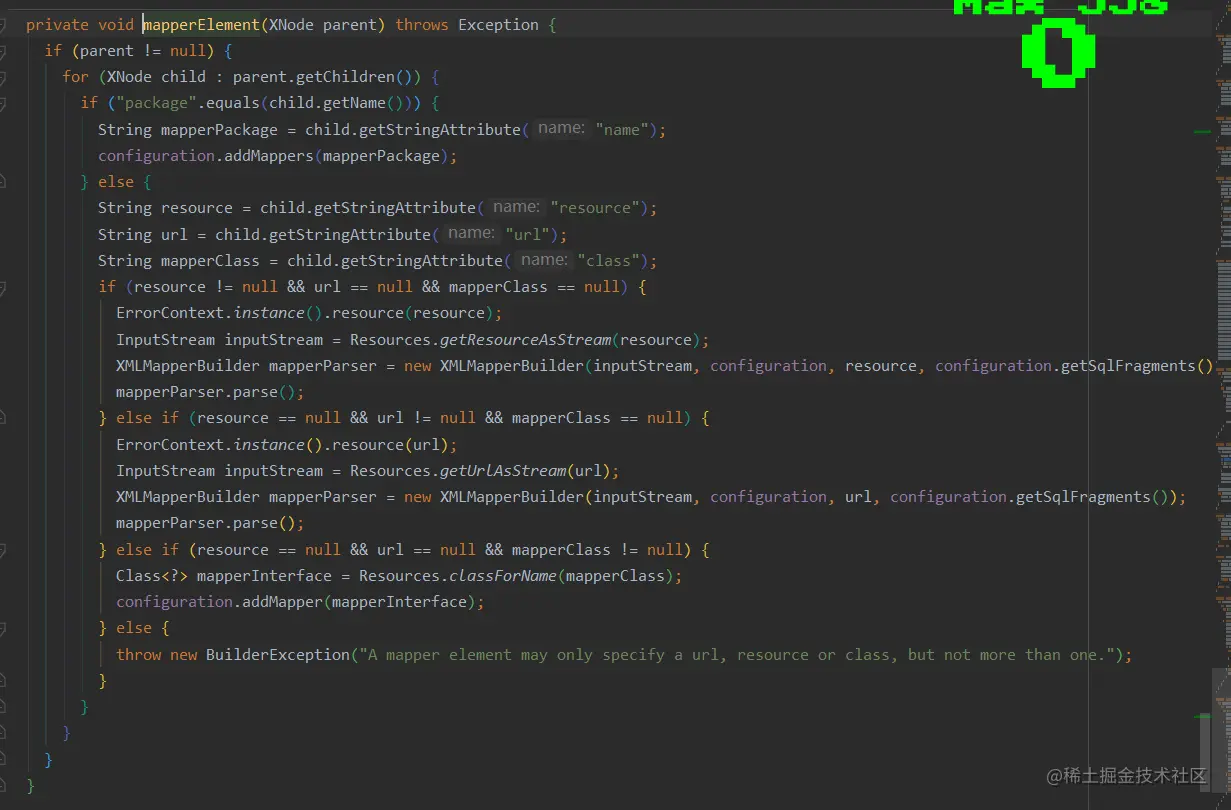Click the "throw new" keywords
The height and width of the screenshot is (810, 1231).
pyautogui.click(x=156, y=655)
